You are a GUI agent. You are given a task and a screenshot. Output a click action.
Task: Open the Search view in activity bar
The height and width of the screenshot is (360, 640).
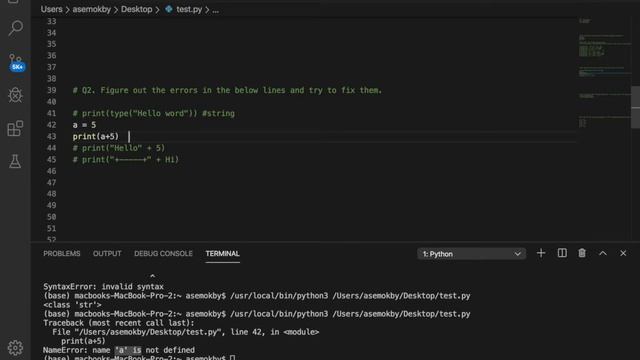16,28
